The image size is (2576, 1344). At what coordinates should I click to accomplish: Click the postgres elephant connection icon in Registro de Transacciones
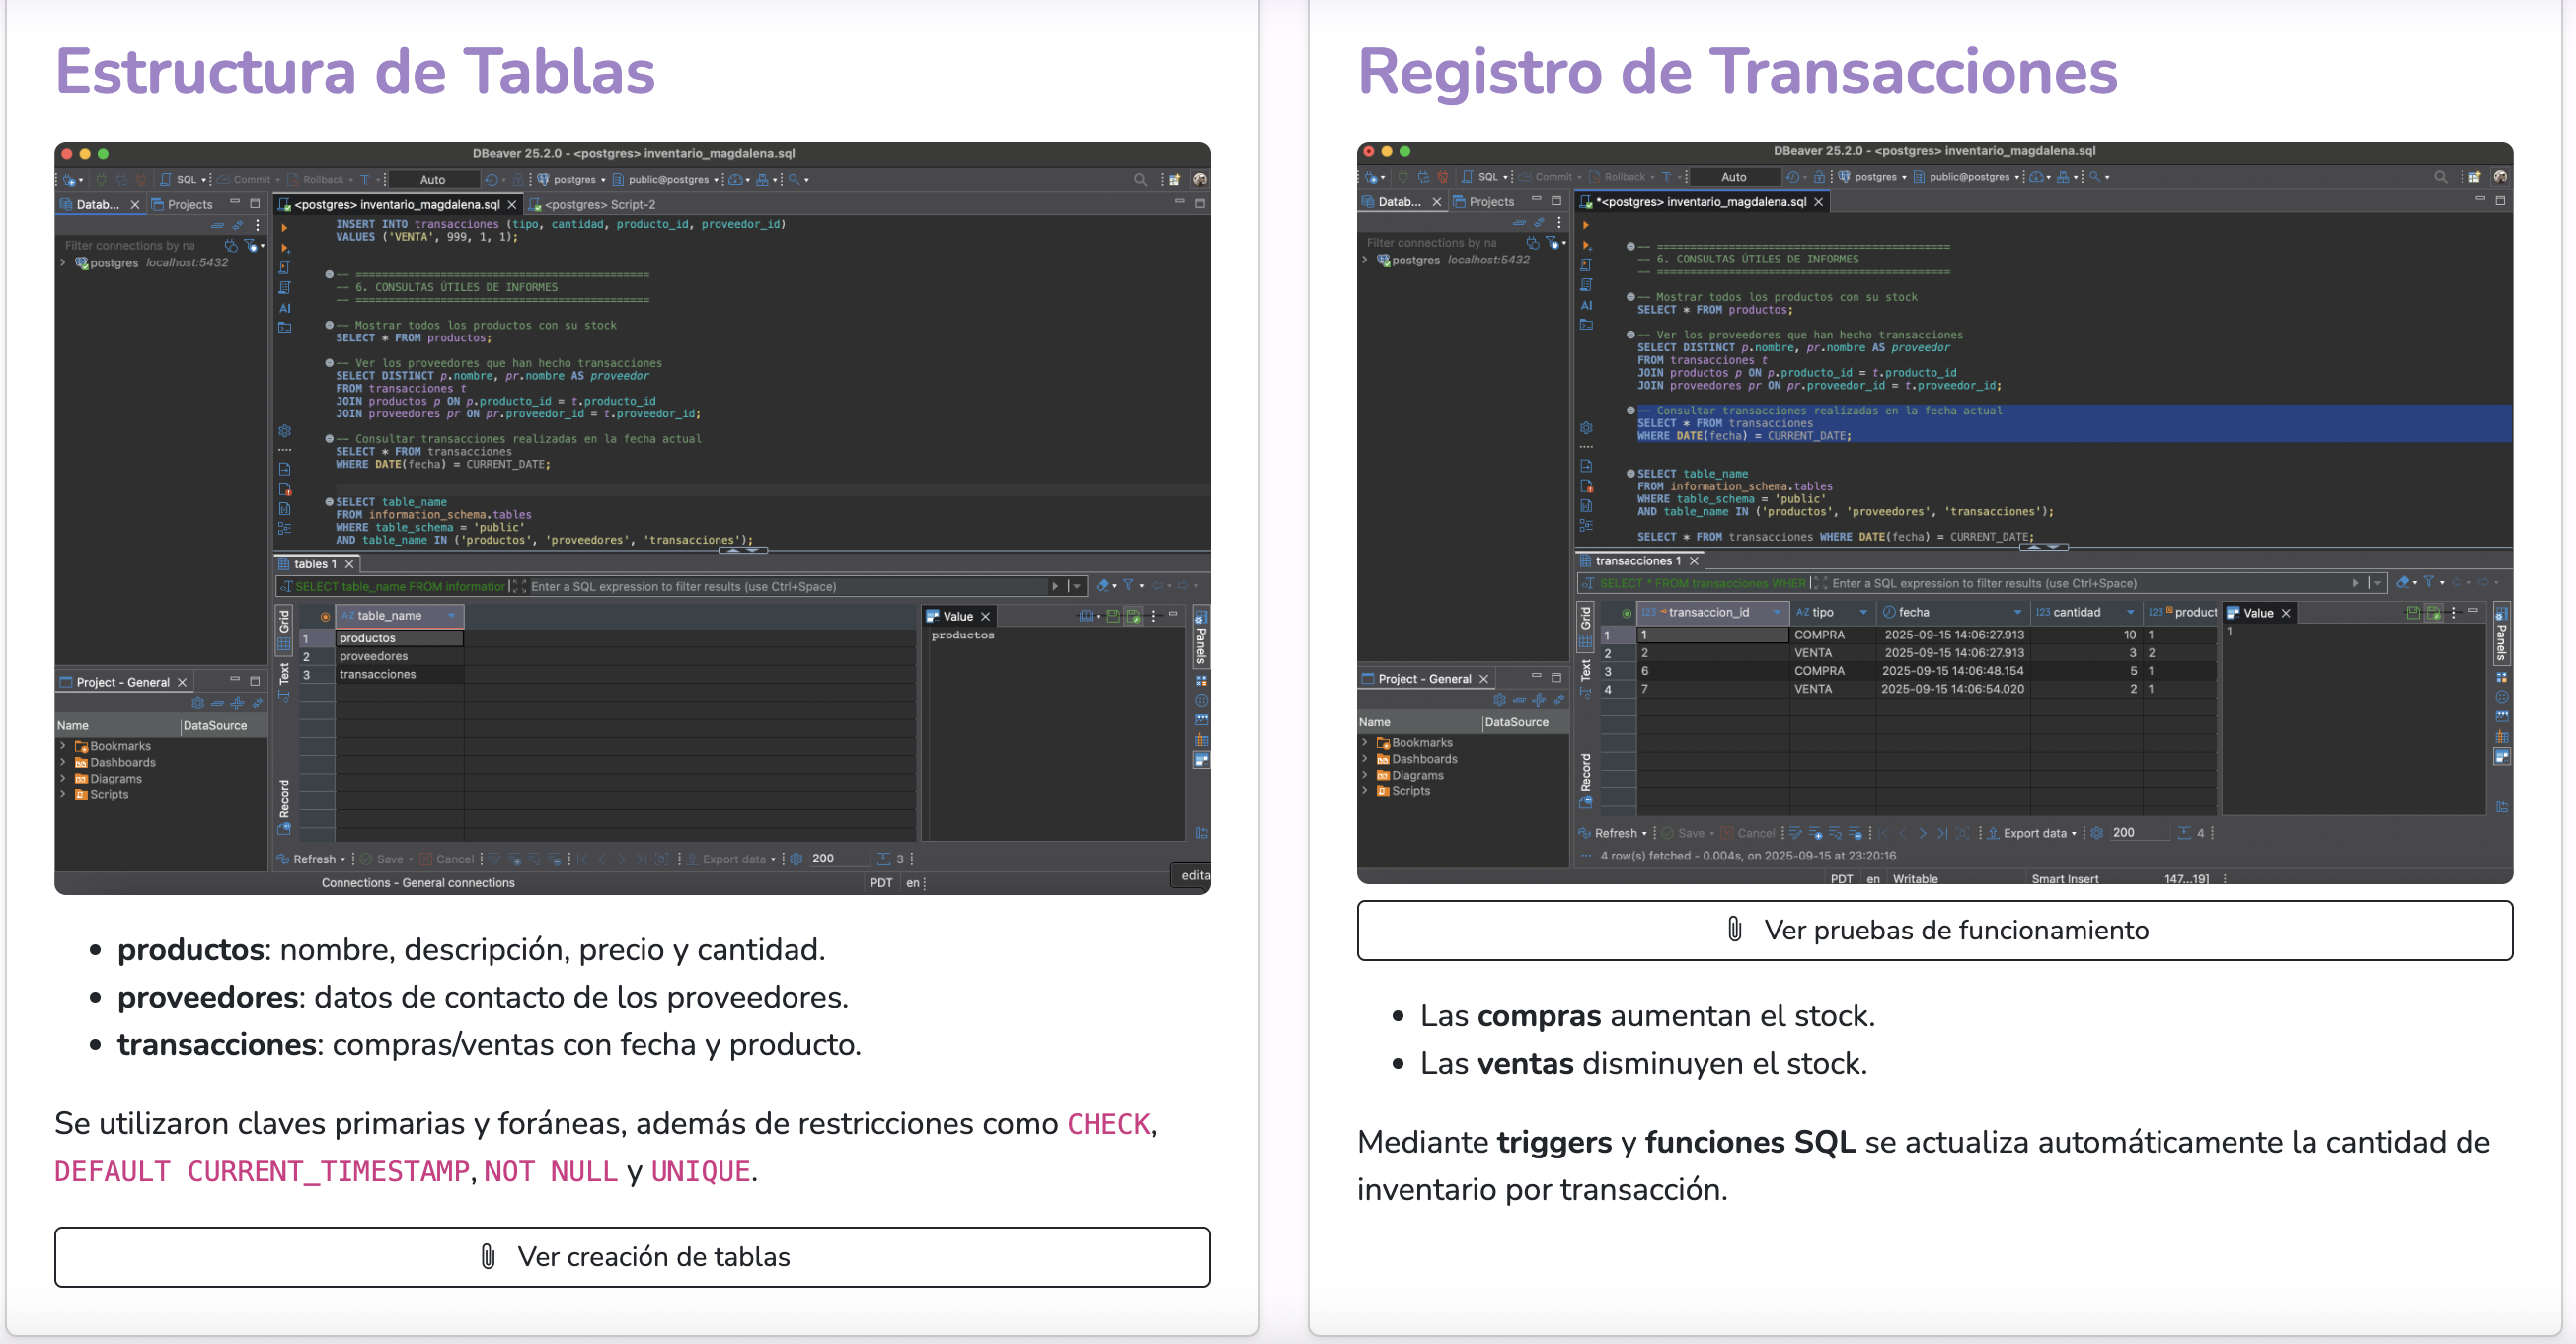[1384, 260]
